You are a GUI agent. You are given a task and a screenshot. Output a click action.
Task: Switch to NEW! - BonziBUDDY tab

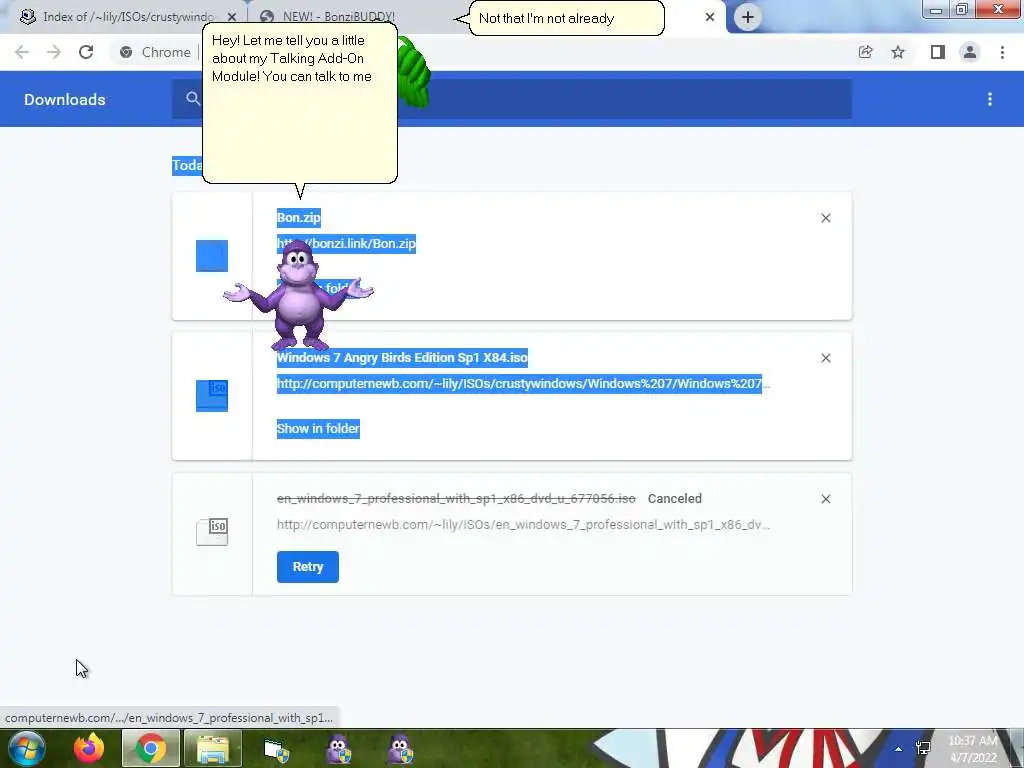tap(338, 17)
